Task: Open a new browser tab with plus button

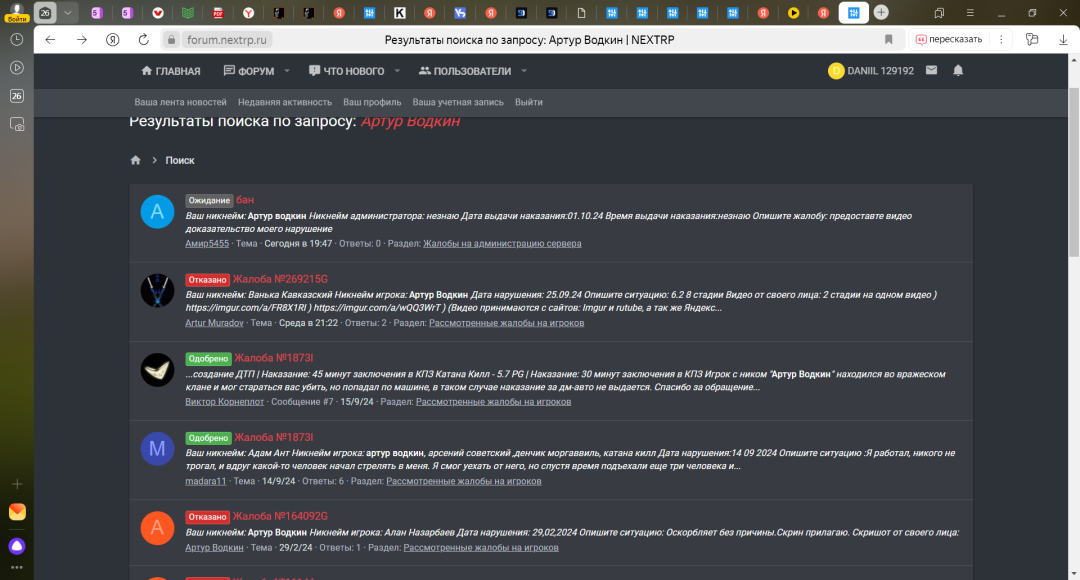Action: click(881, 12)
